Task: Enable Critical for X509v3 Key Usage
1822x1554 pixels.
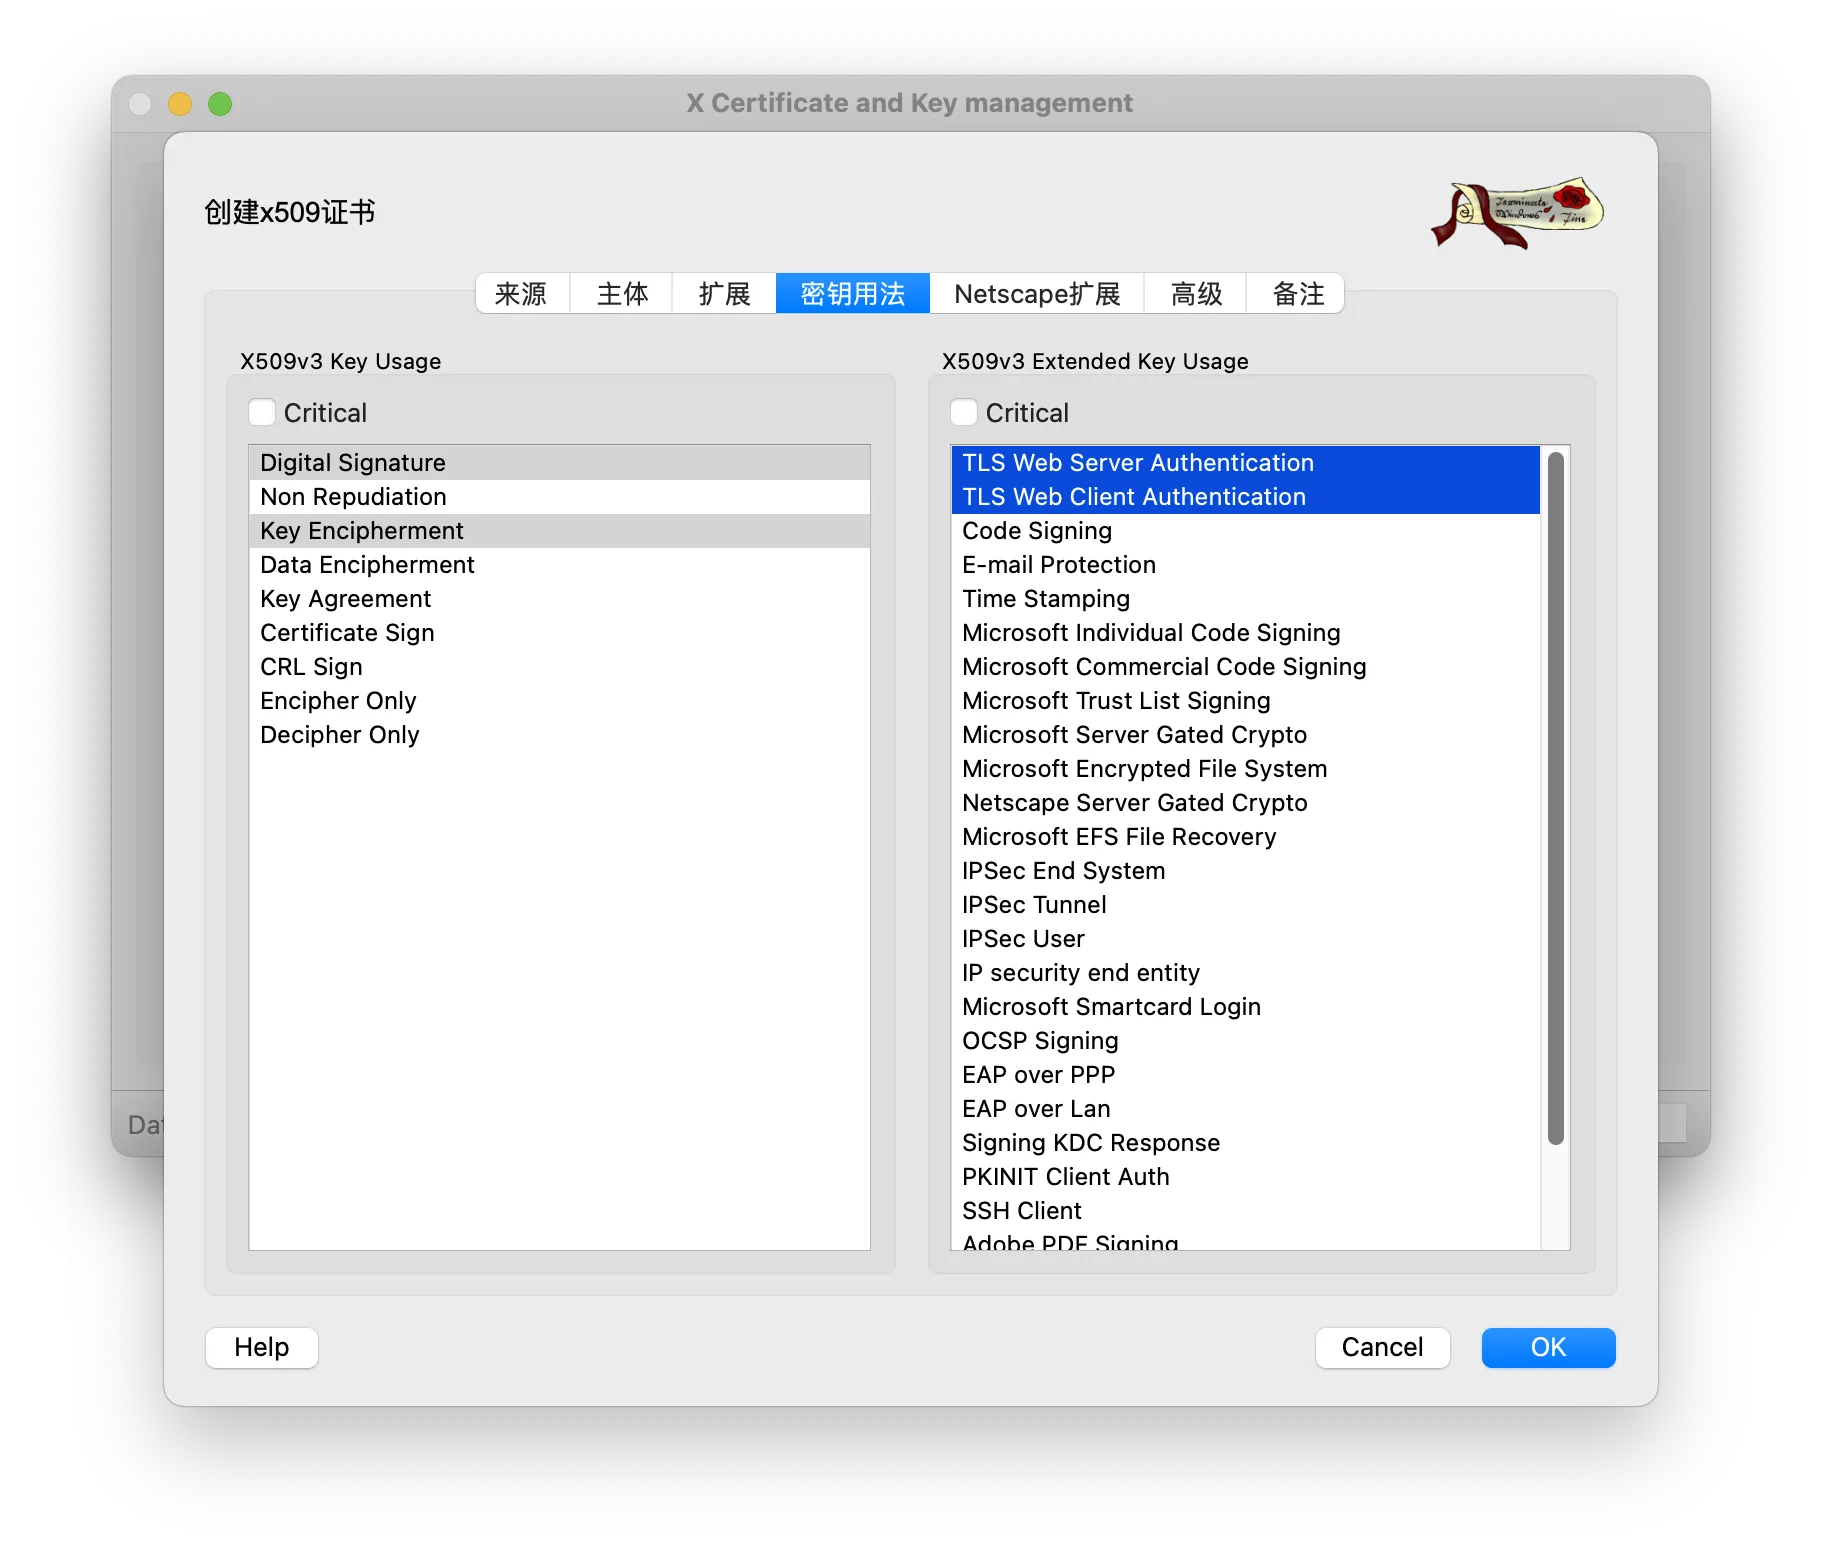Action: (262, 413)
